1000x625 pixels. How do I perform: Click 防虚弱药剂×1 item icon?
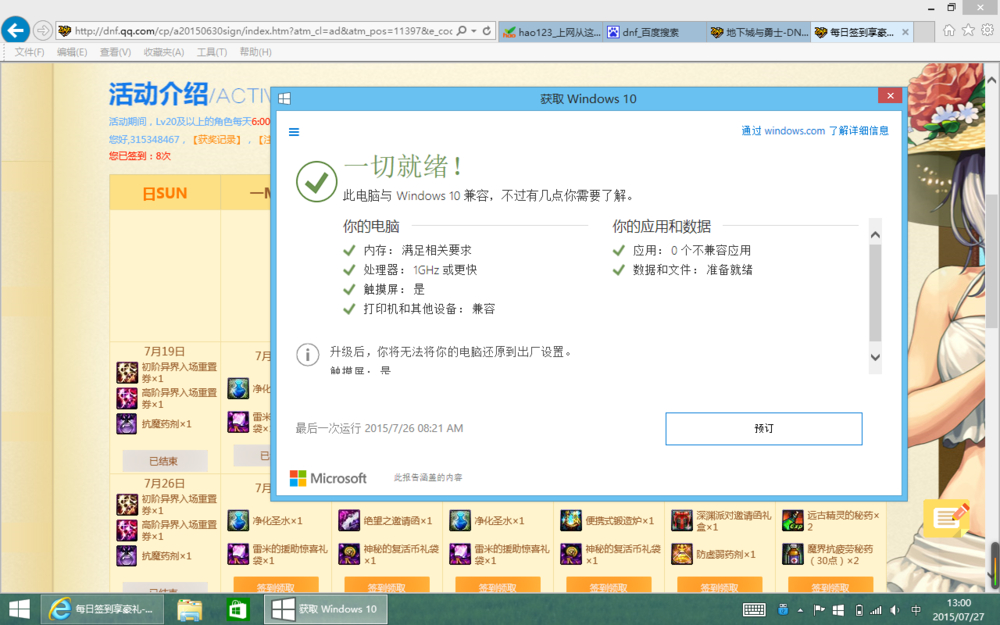point(682,554)
